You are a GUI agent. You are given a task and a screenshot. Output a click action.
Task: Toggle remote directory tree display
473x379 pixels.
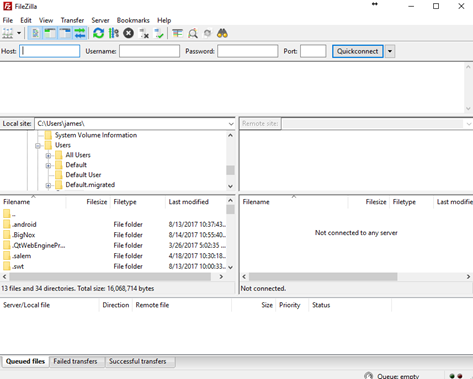[x=65, y=33]
